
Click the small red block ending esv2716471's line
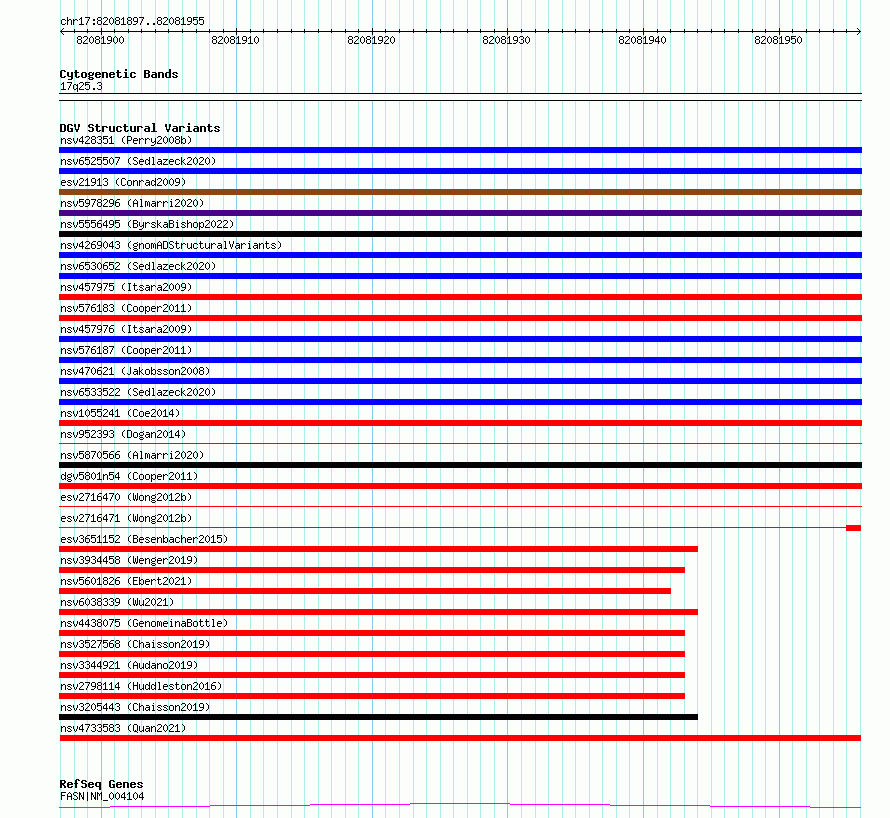[853, 528]
